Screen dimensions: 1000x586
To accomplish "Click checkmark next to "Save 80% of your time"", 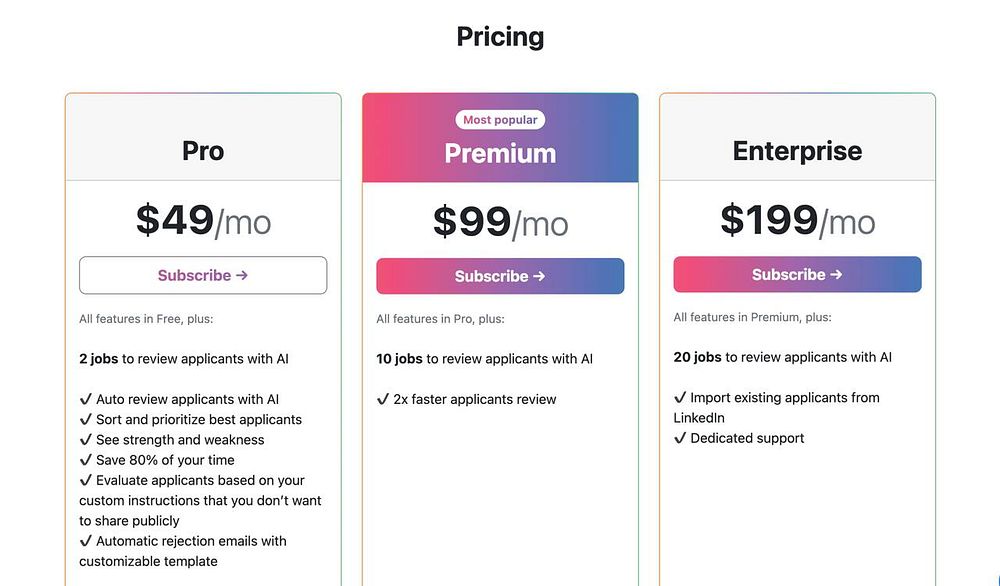I will 86,460.
